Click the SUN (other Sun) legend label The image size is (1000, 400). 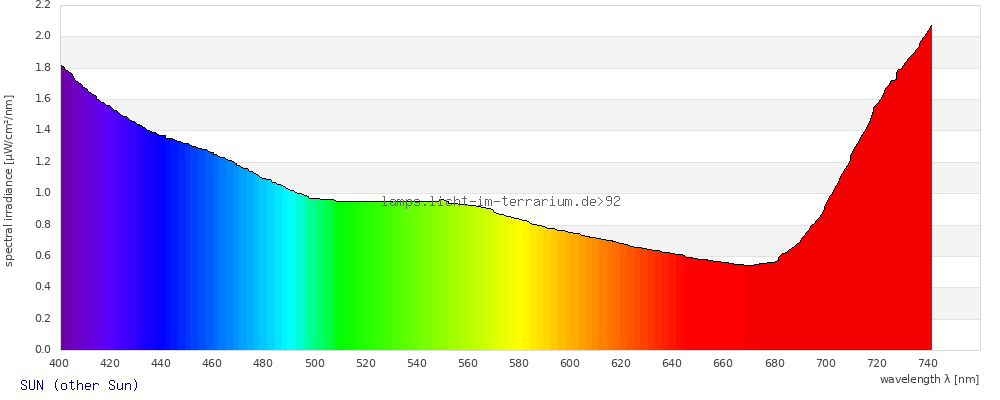pos(79,385)
